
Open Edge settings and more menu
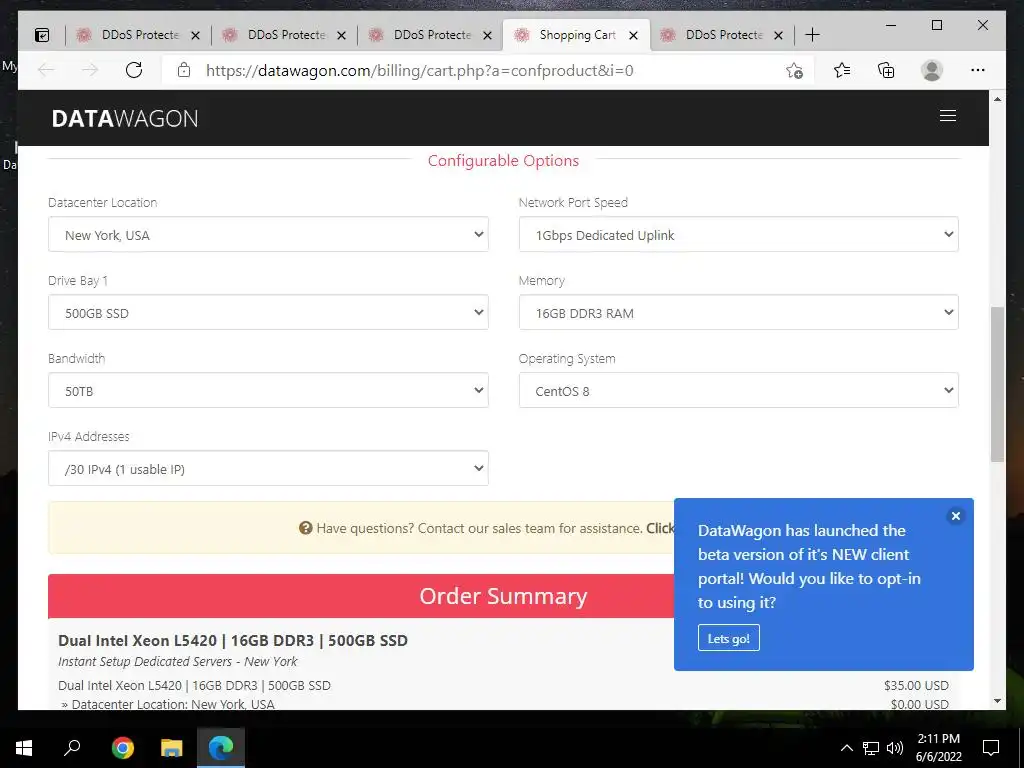coord(978,70)
